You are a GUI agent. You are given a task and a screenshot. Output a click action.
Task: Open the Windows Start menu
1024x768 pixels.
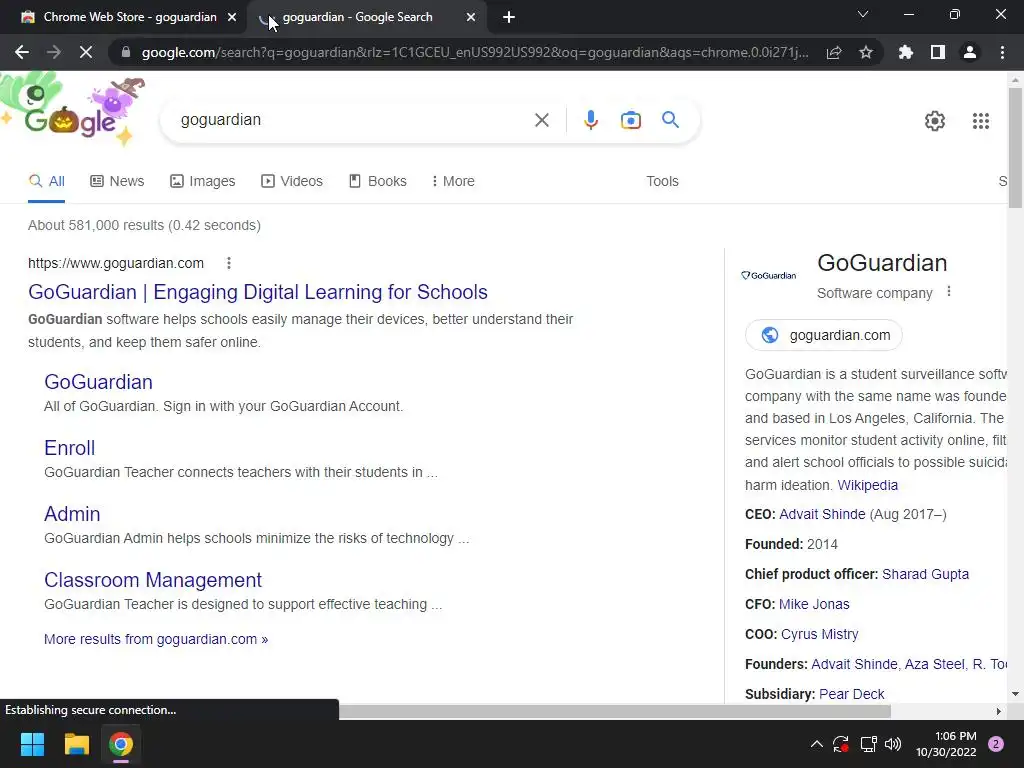point(32,744)
